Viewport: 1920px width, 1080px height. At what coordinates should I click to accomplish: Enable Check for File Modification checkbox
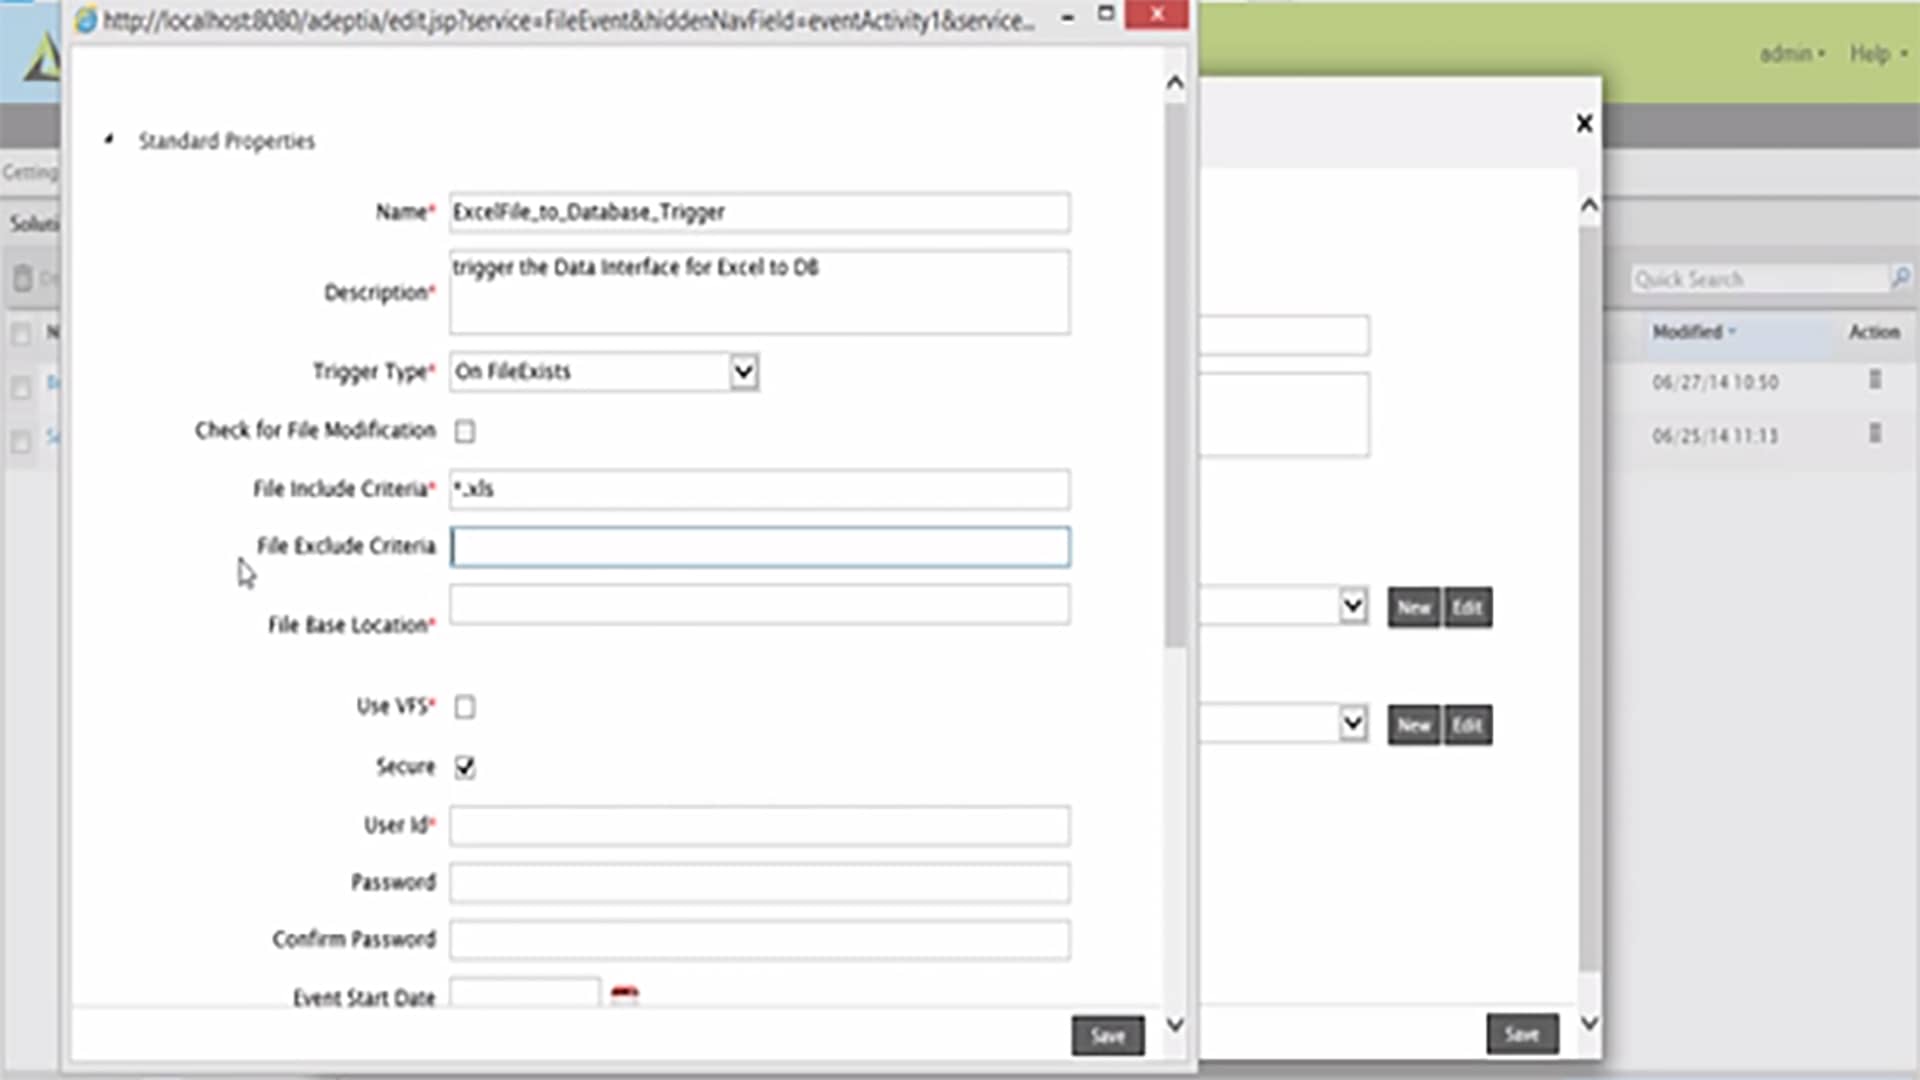[465, 431]
